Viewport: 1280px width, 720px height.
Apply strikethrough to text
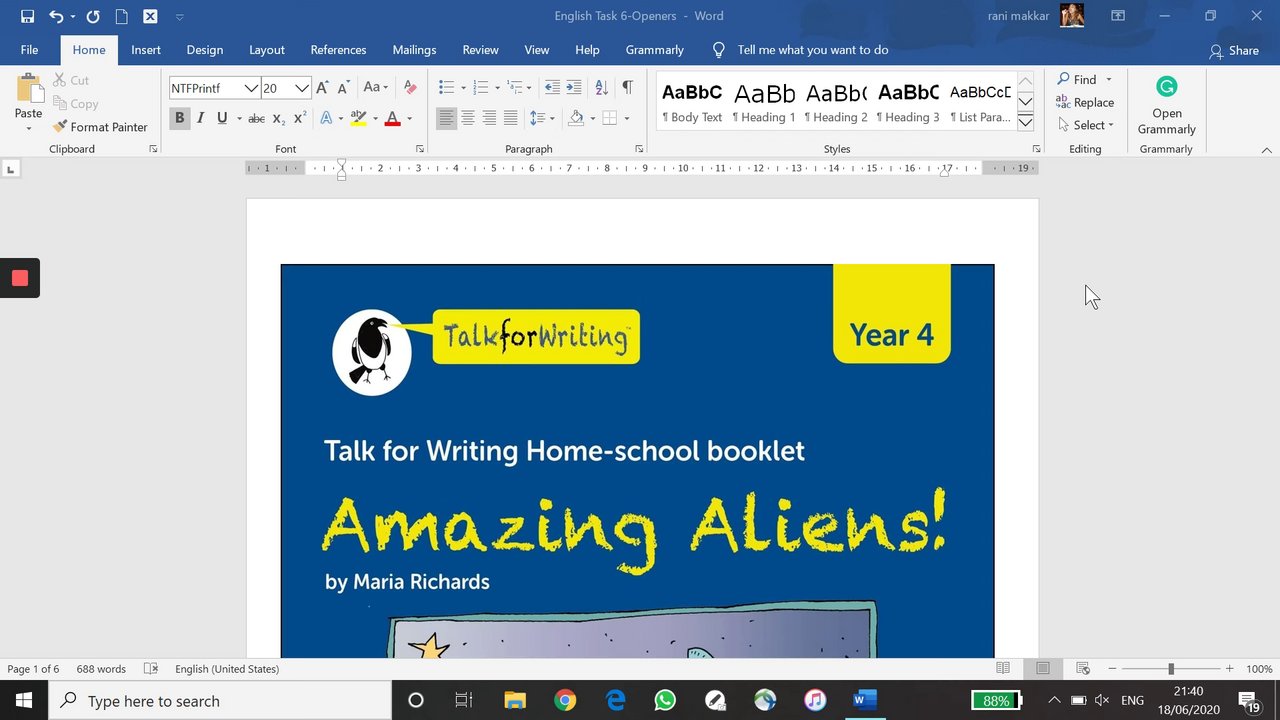point(256,118)
